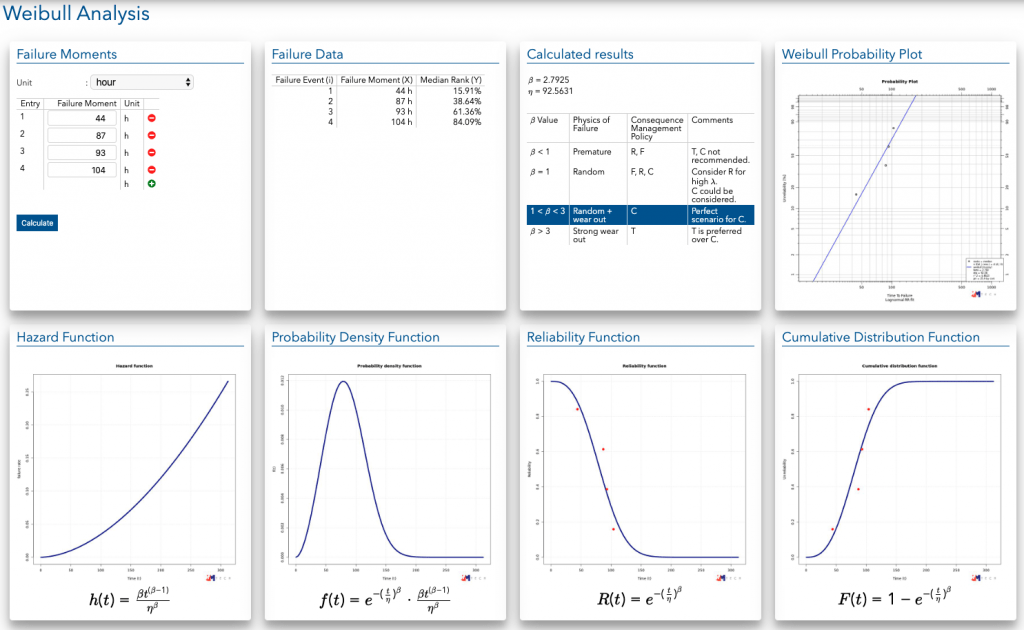Open the Unit dropdown showing hour
1024x630 pixels.
click(142, 82)
